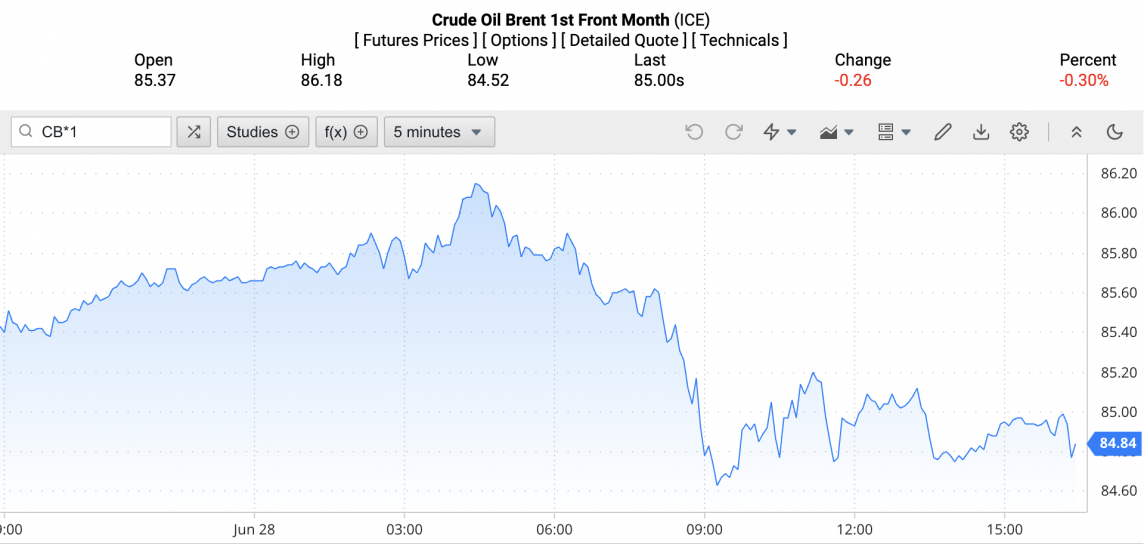Image resolution: width=1144 pixels, height=544 pixels.
Task: Open chart settings gear icon
Action: (x=1019, y=132)
